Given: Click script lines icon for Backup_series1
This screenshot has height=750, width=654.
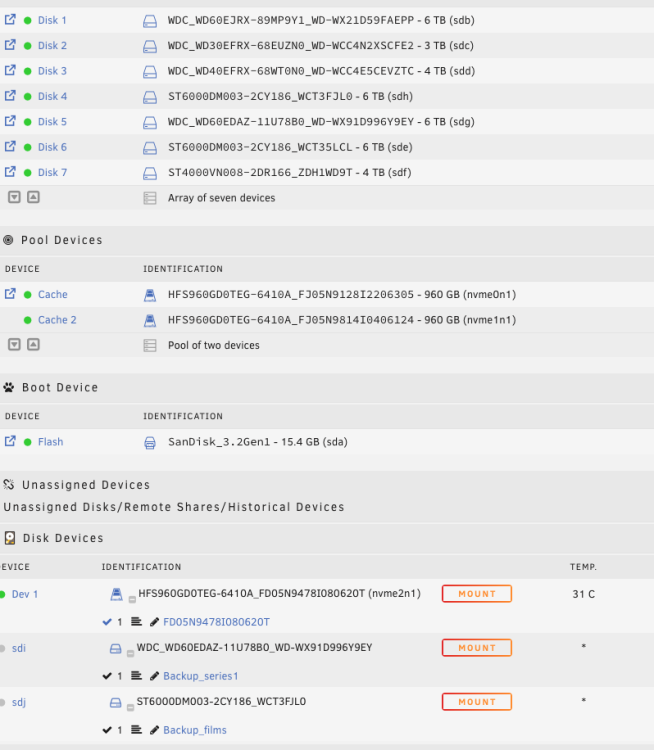Looking at the screenshot, I should (x=136, y=675).
